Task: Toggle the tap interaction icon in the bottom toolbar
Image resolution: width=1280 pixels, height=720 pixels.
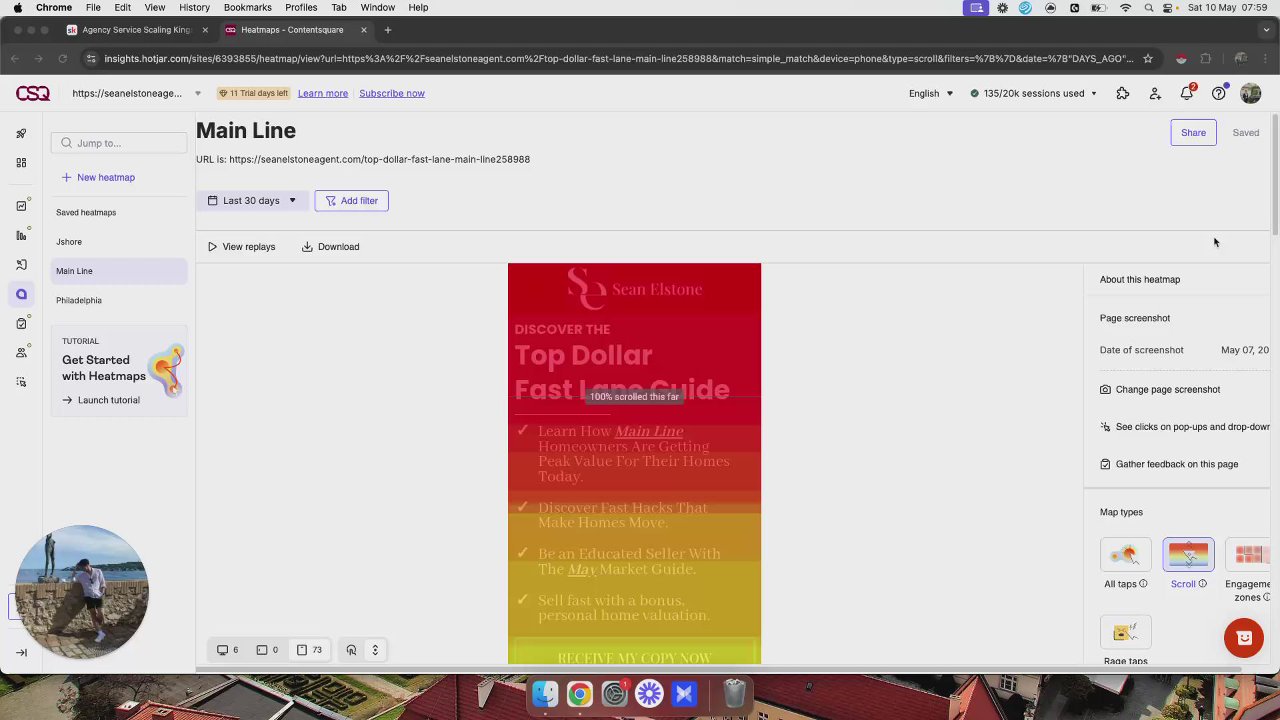Action: (351, 650)
